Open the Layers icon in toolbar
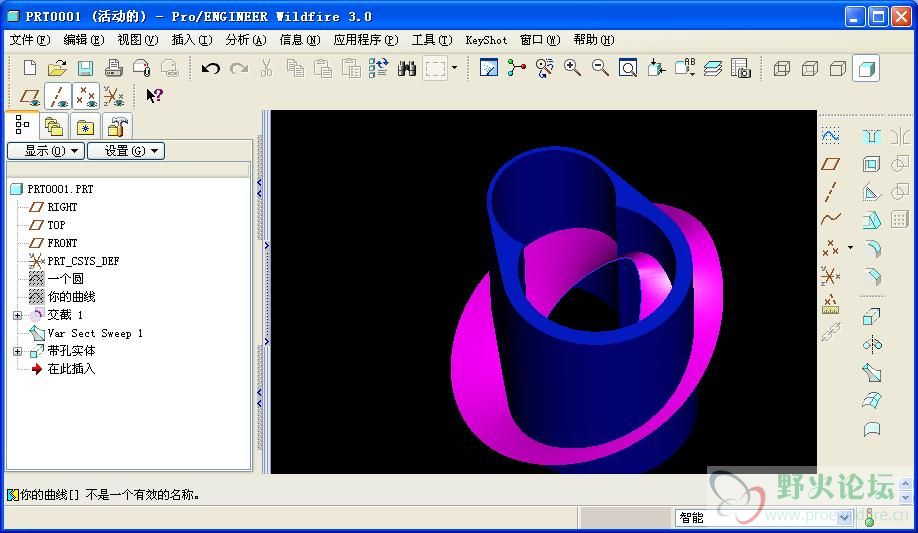Screen dimensions: 918x533 tap(713, 69)
